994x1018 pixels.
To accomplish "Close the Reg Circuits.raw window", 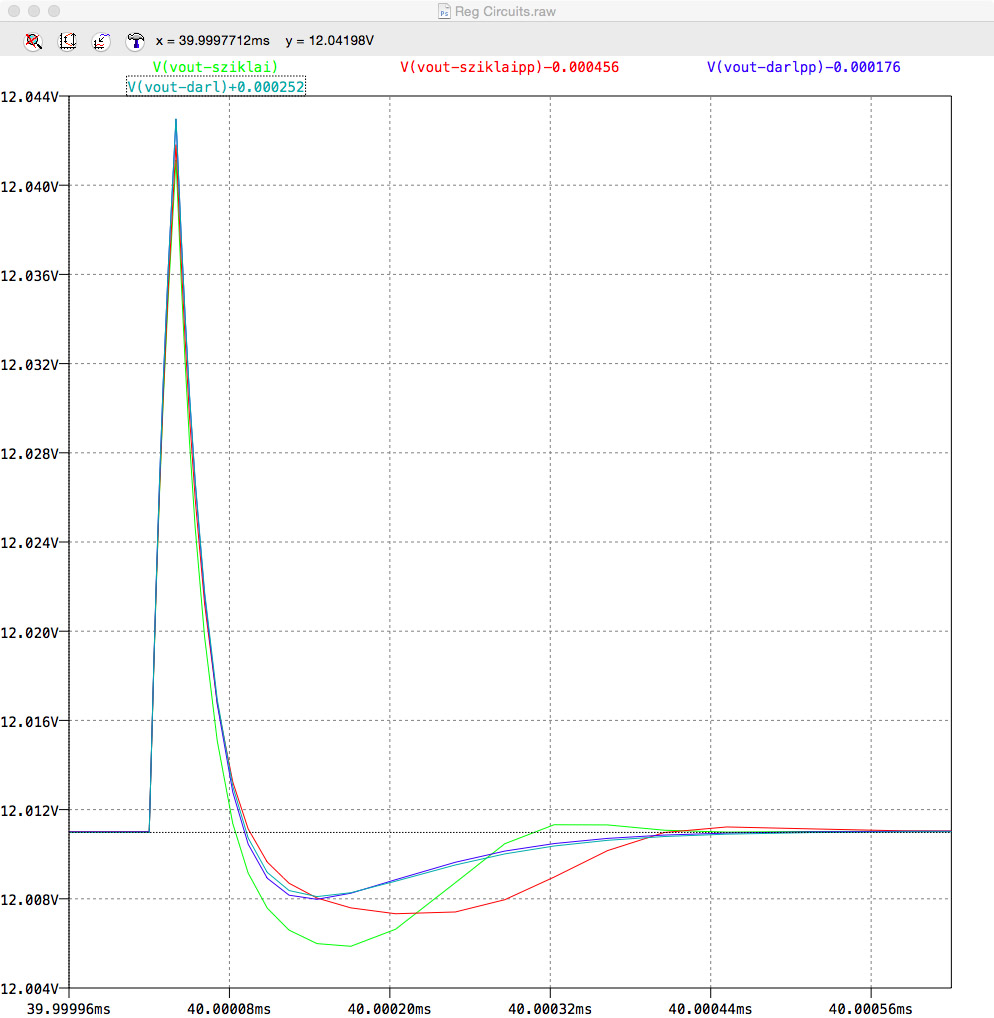I will pos(14,11).
